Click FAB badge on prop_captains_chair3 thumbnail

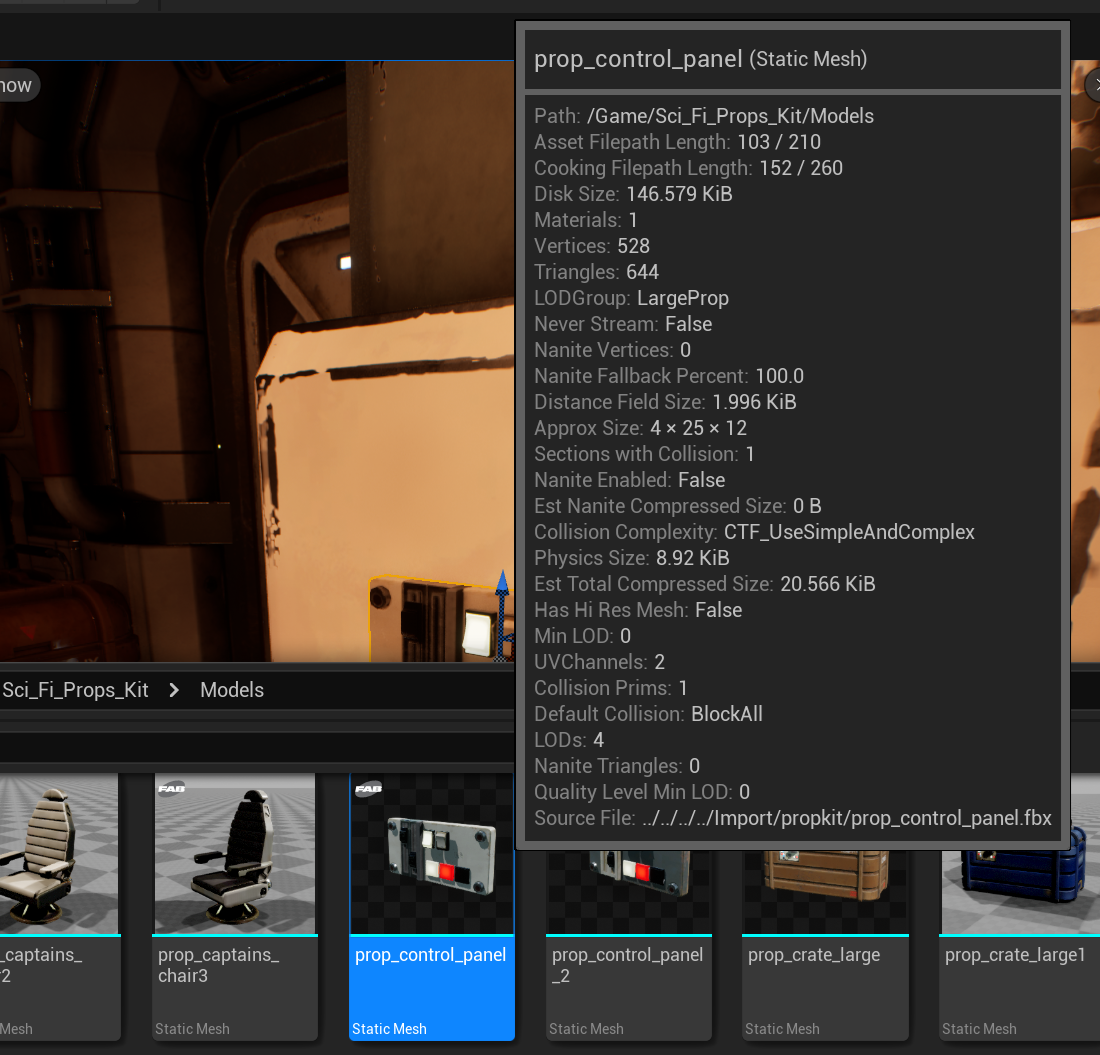click(x=172, y=788)
